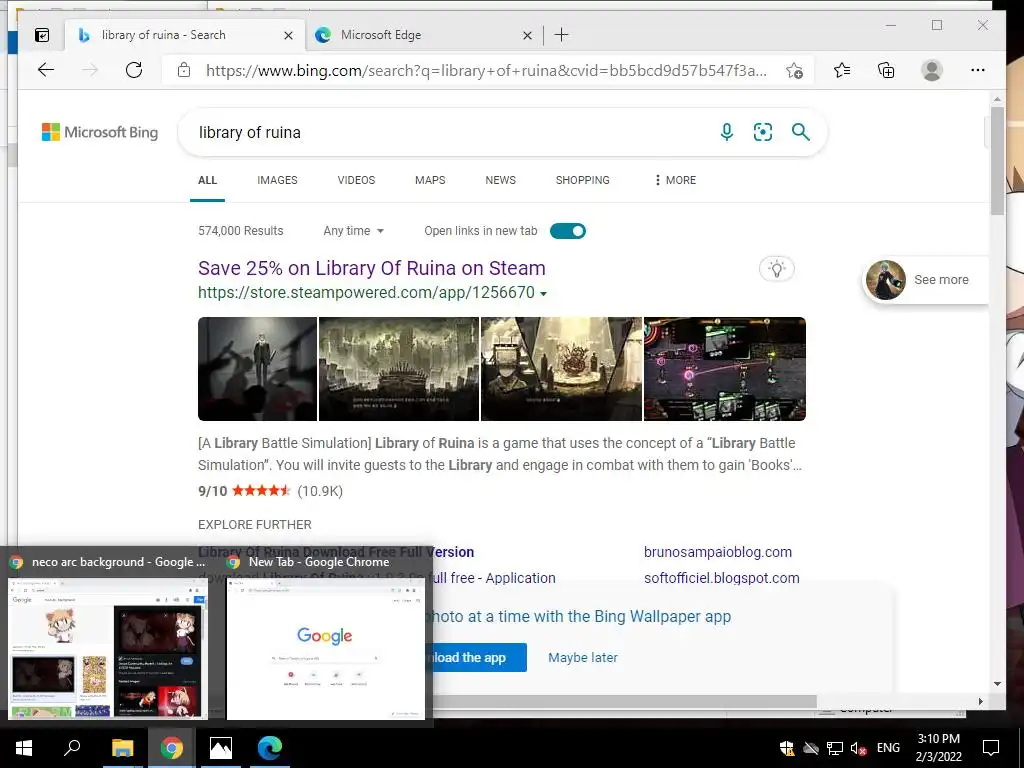Click the Bing visual search icon
Viewport: 1024px width, 768px height.
coord(763,132)
